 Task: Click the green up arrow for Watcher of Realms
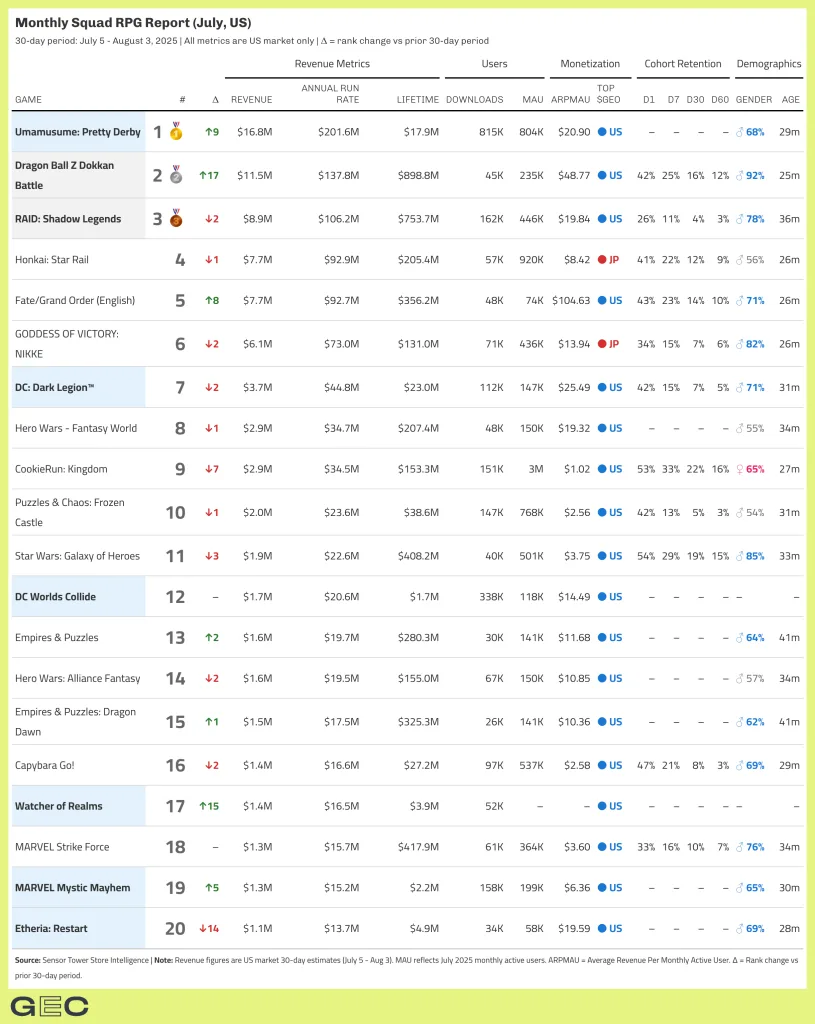tap(203, 806)
